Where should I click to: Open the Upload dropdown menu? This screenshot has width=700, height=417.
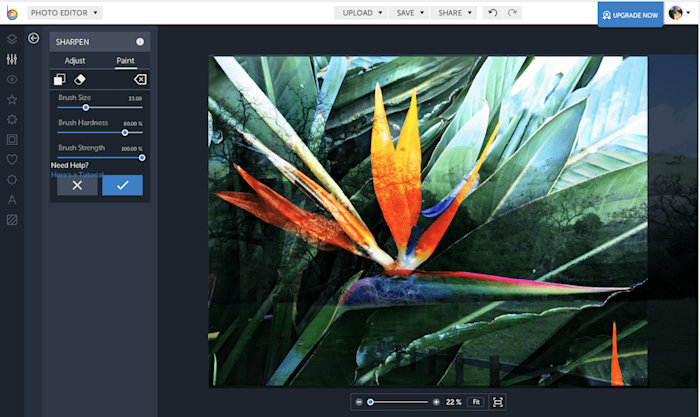(x=362, y=13)
